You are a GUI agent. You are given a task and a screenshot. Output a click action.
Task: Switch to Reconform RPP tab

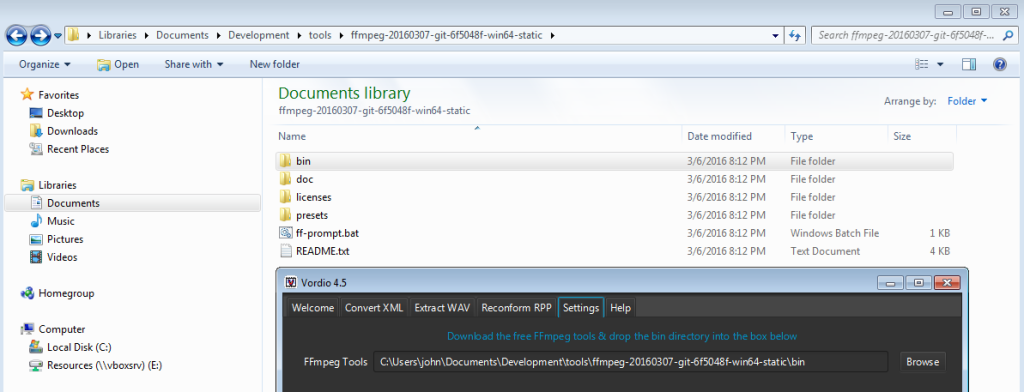517,308
